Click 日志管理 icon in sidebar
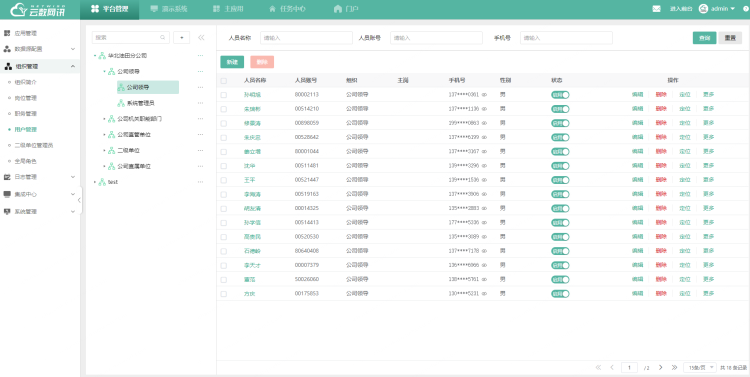Image resolution: width=750 pixels, height=377 pixels. (7, 177)
